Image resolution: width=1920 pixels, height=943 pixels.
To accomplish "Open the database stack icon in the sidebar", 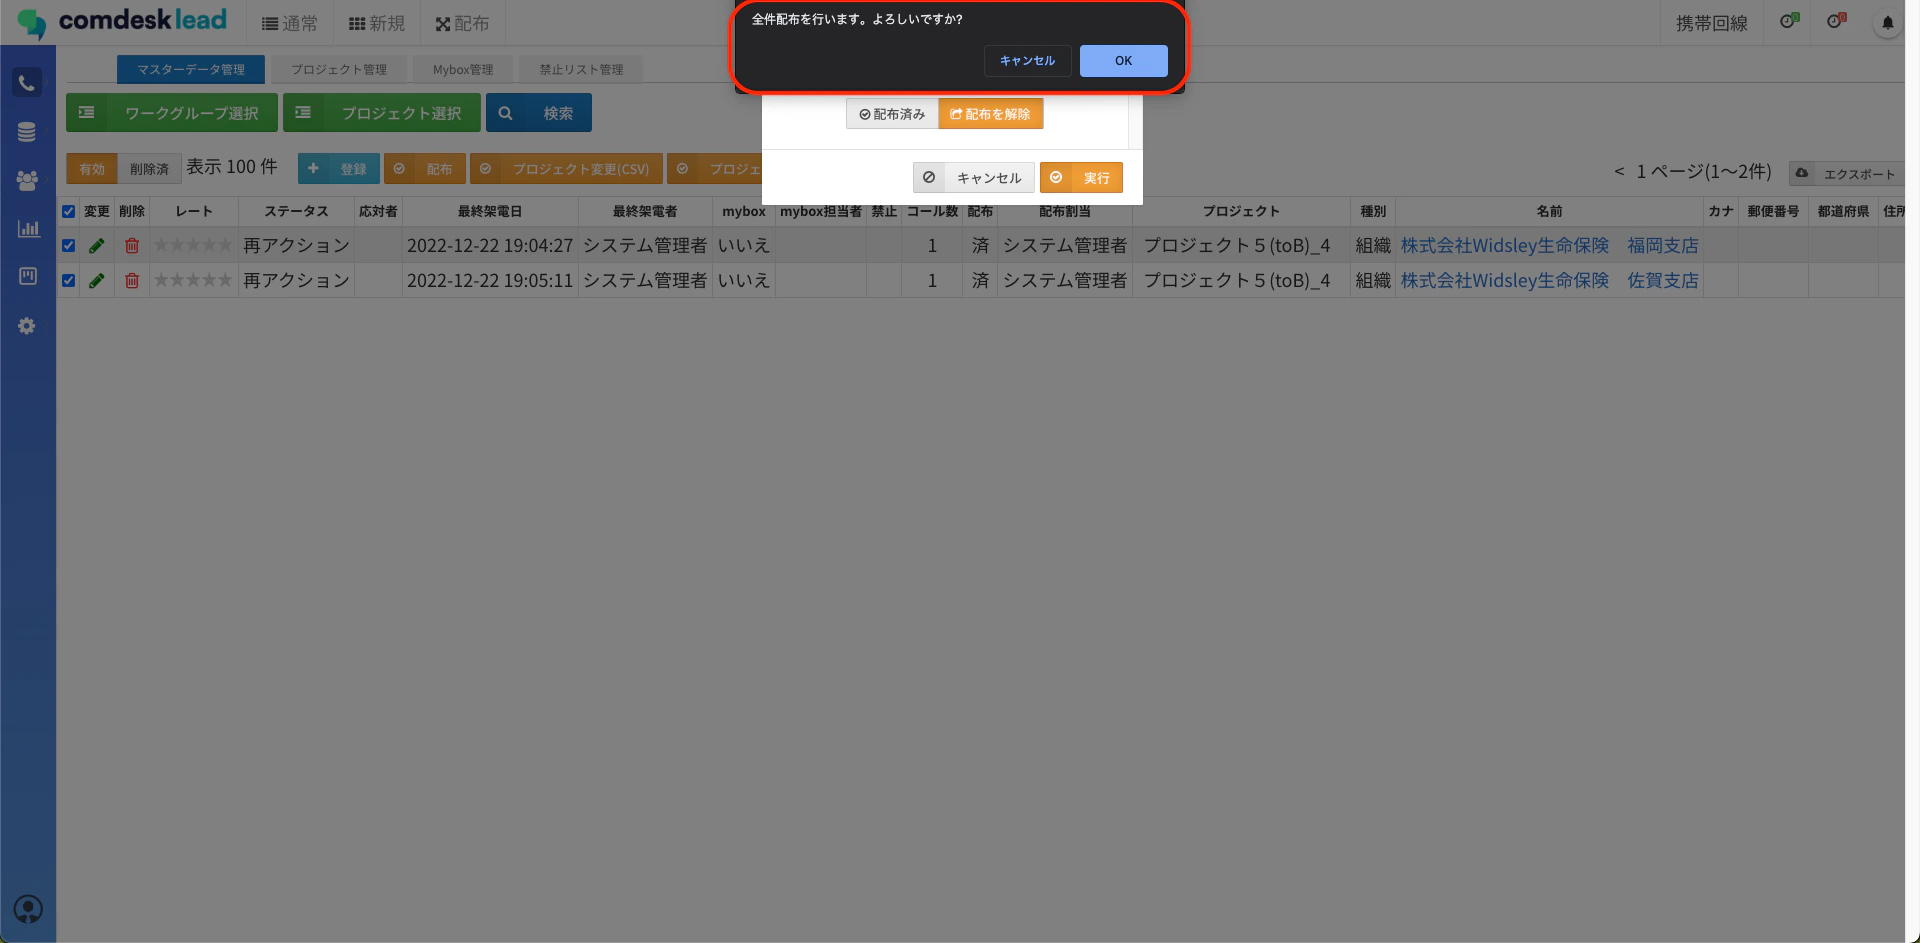I will tap(27, 132).
